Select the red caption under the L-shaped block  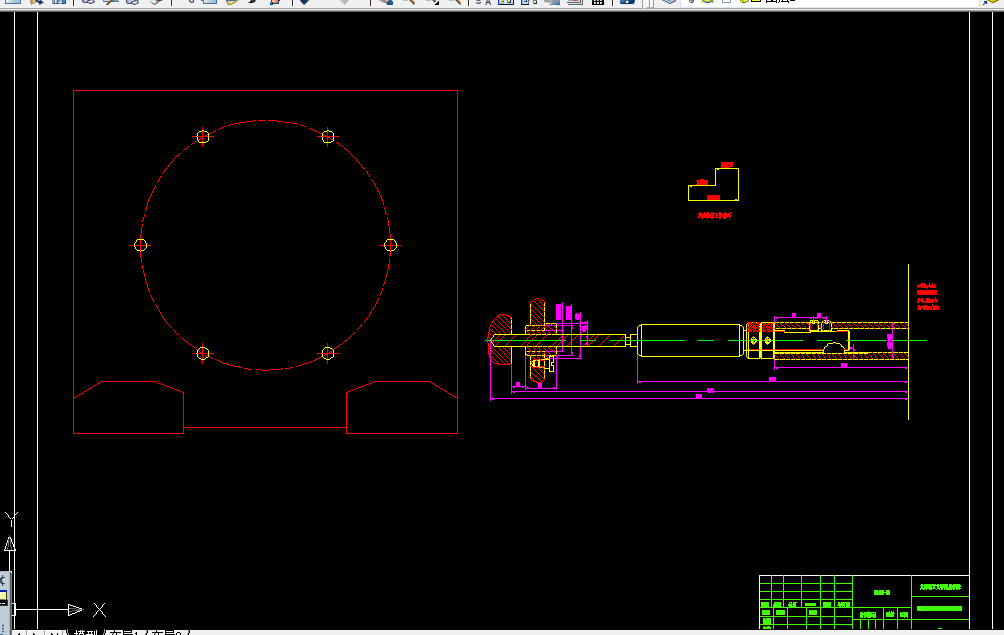click(714, 216)
